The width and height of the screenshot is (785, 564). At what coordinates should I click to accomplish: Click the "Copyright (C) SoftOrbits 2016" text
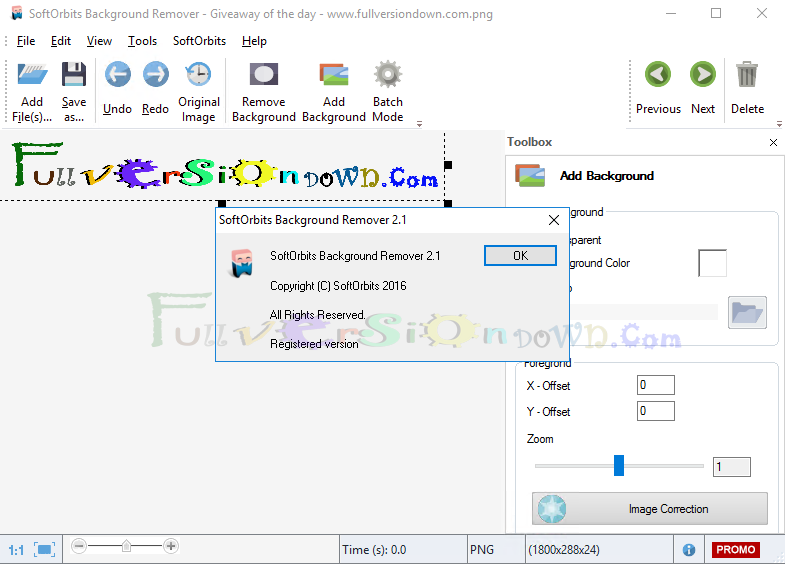tap(338, 286)
